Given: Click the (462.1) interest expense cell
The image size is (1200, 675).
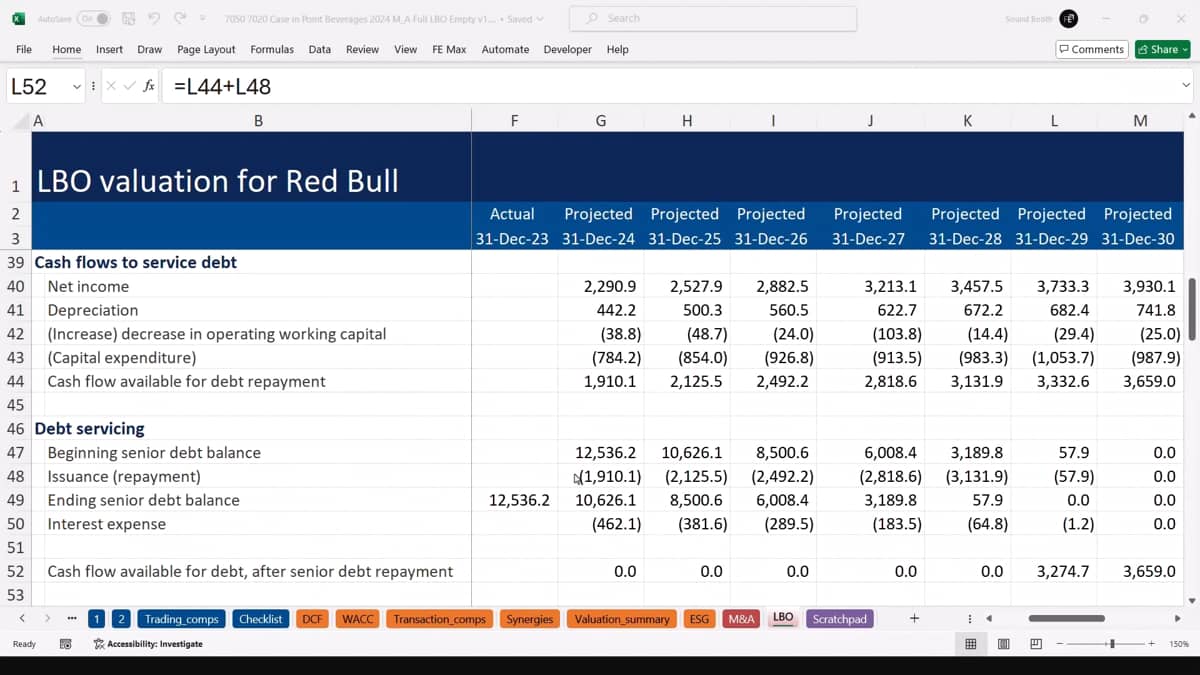Looking at the screenshot, I should pos(601,524).
